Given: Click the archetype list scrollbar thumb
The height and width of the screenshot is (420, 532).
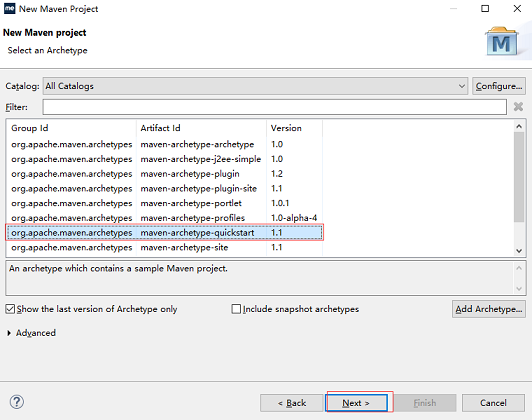Looking at the screenshot, I should [519, 177].
